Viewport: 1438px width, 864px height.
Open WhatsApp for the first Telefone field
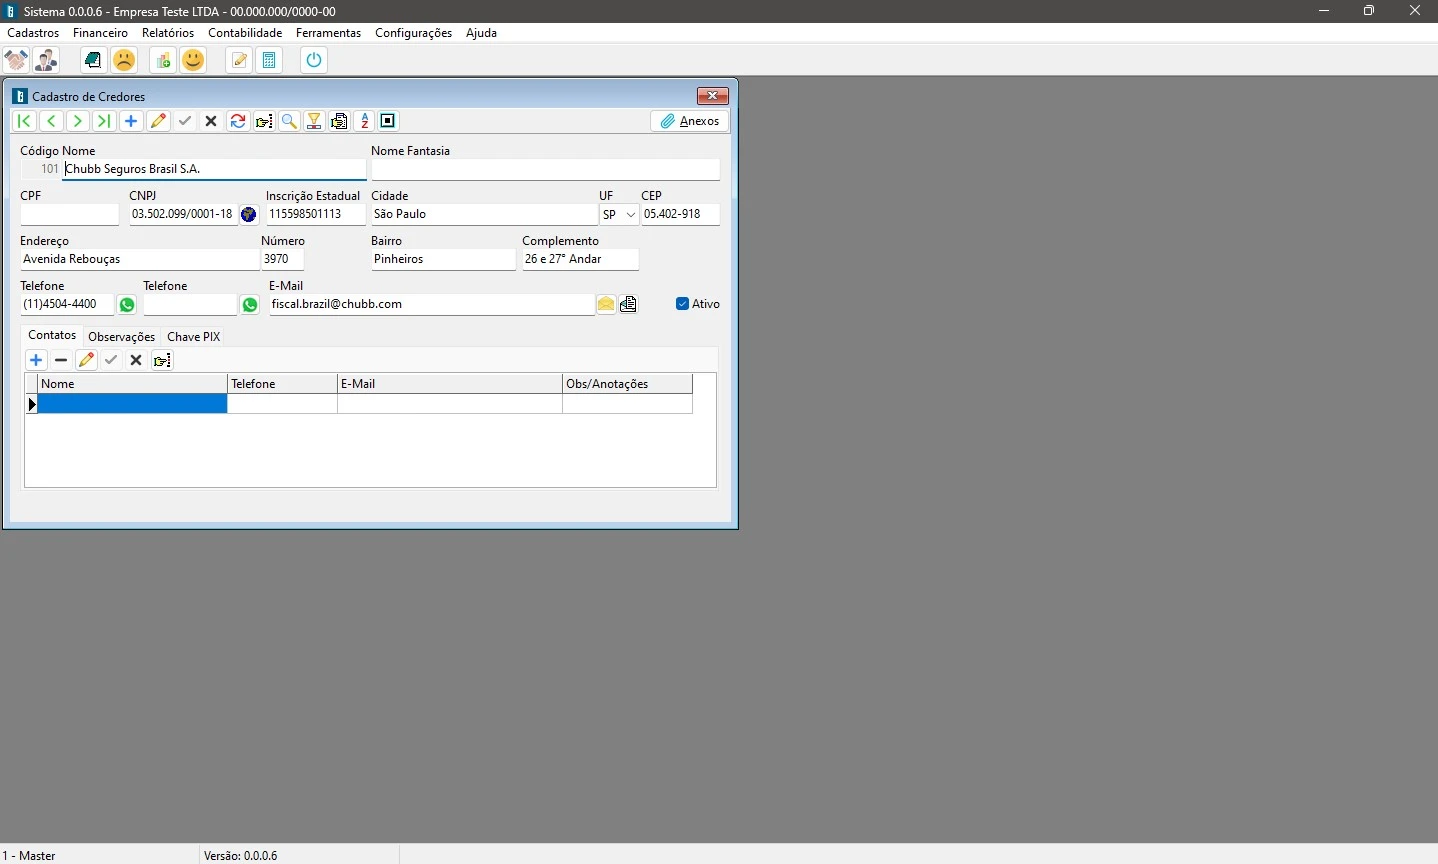(x=127, y=305)
